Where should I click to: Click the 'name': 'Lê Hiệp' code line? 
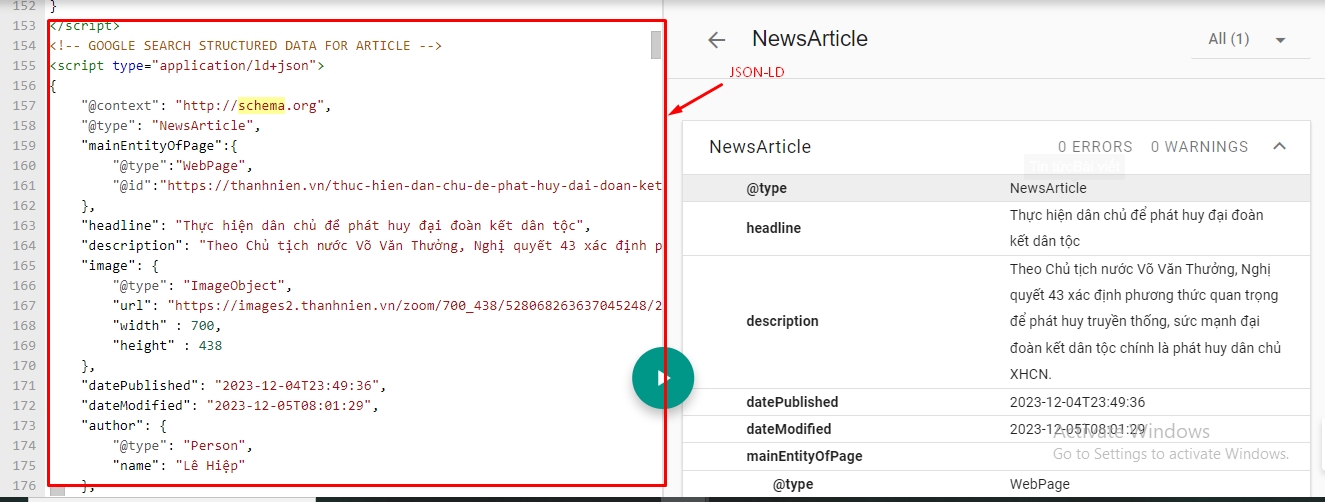179,465
